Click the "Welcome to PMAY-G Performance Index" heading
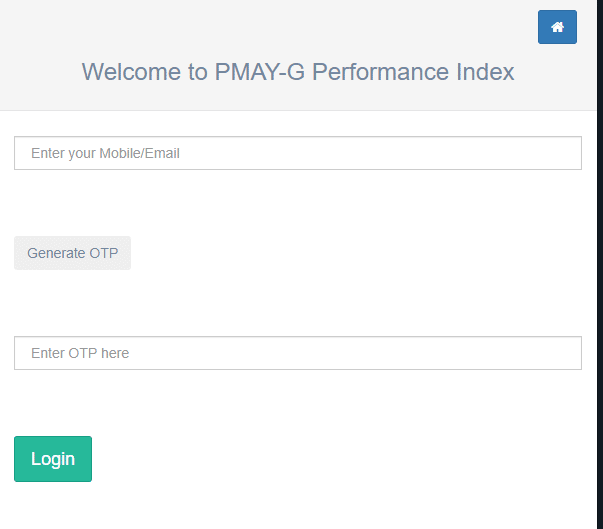603x529 pixels. point(298,72)
